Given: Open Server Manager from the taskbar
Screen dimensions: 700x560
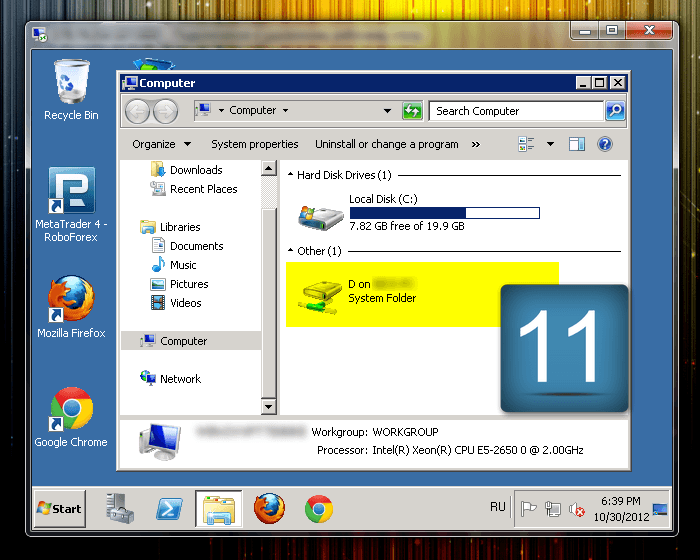Looking at the screenshot, I should 122,508.
